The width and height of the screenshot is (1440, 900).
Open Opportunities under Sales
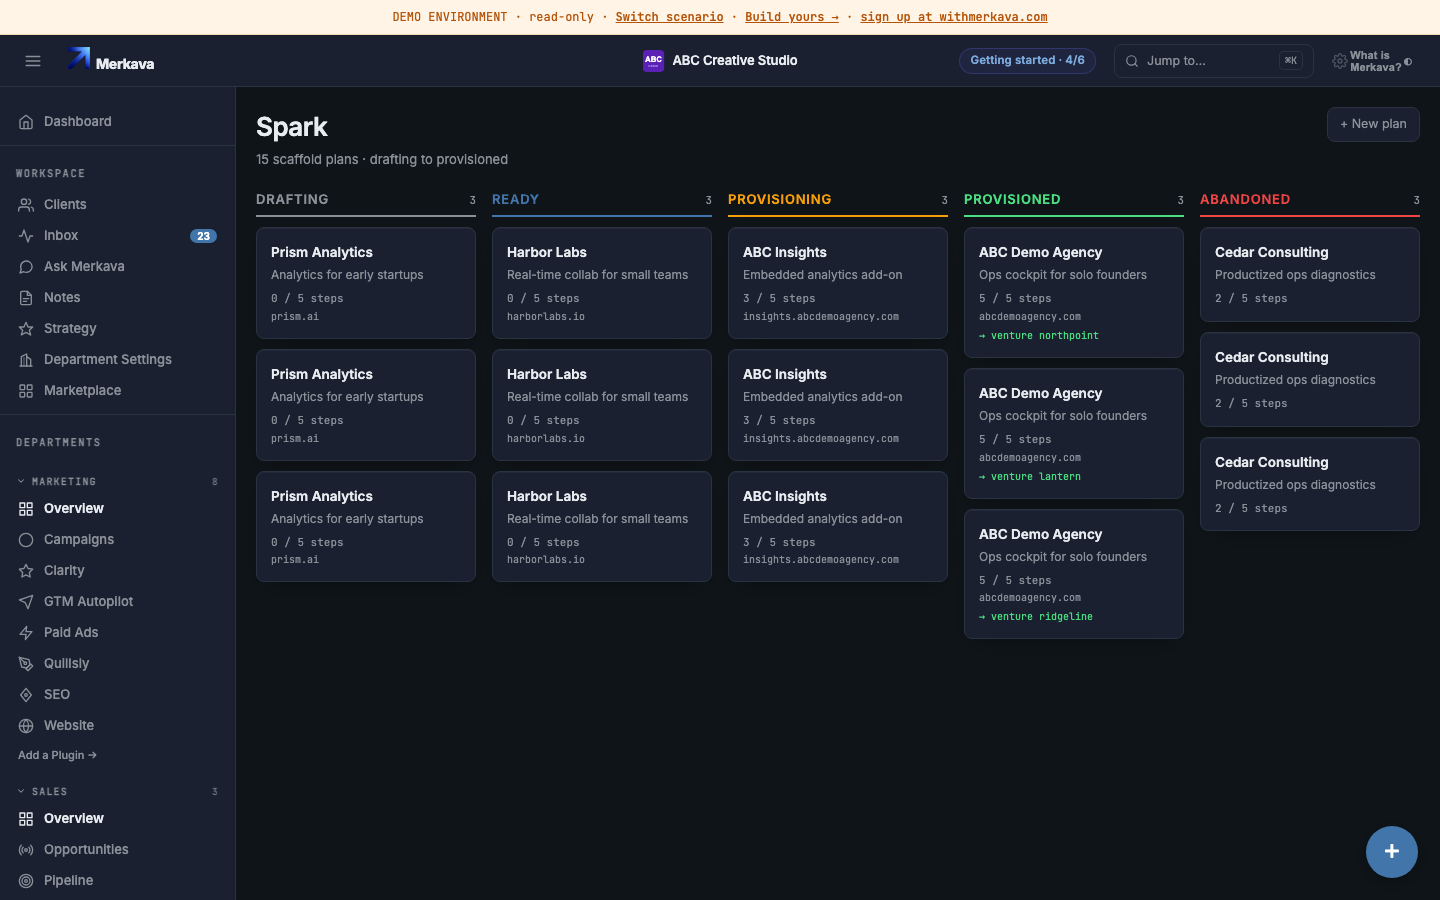pyautogui.click(x=117, y=850)
